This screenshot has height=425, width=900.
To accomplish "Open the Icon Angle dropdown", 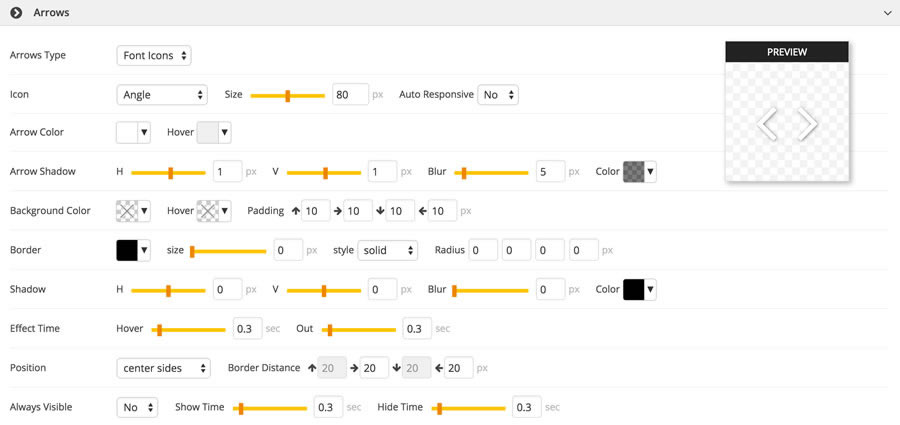I will (x=162, y=95).
